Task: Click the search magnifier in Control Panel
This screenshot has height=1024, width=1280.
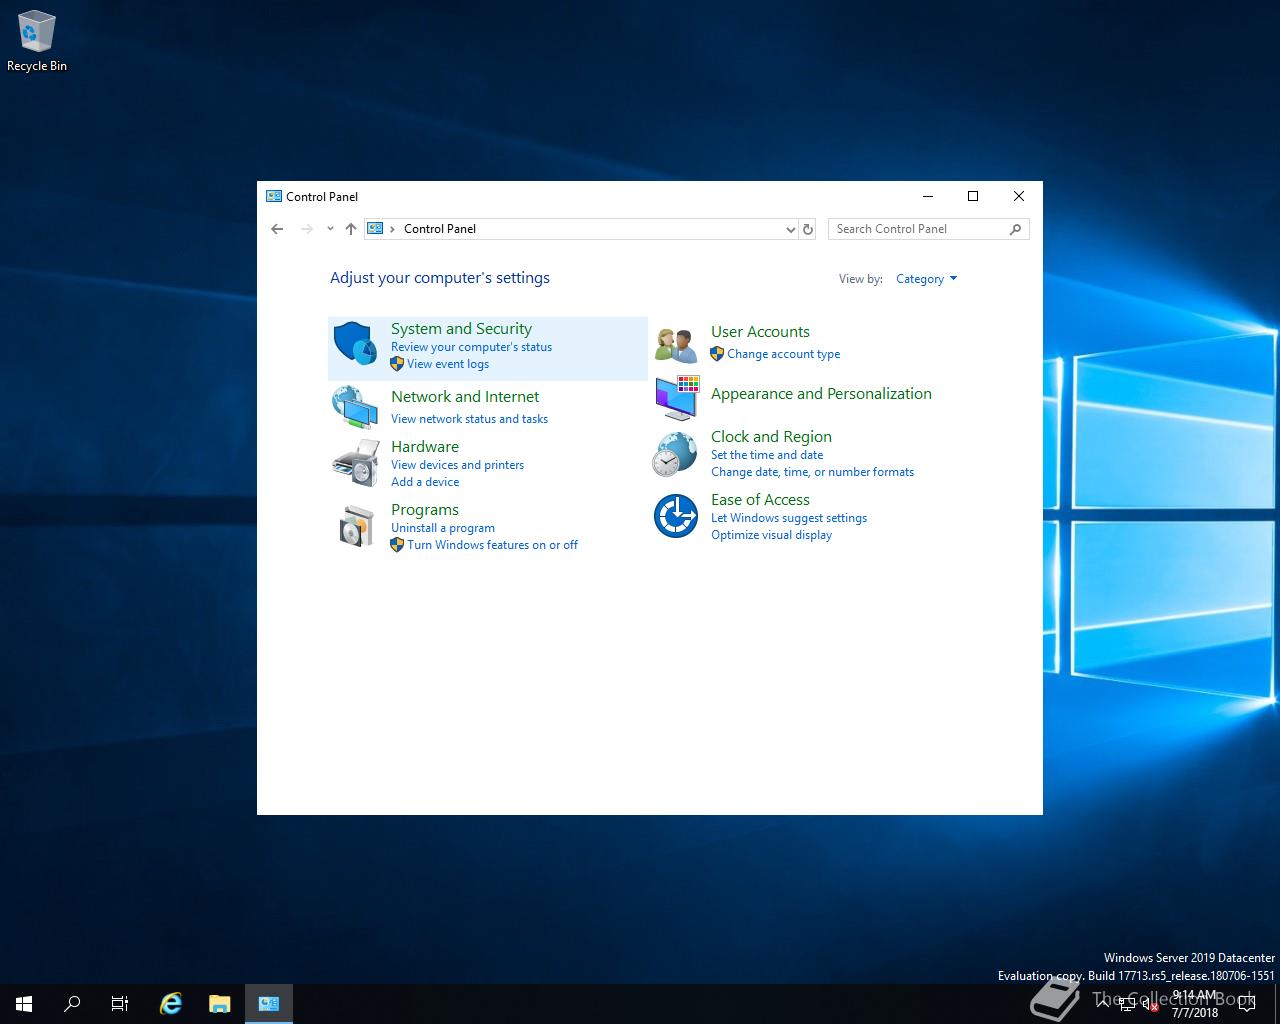Action: click(x=1015, y=229)
